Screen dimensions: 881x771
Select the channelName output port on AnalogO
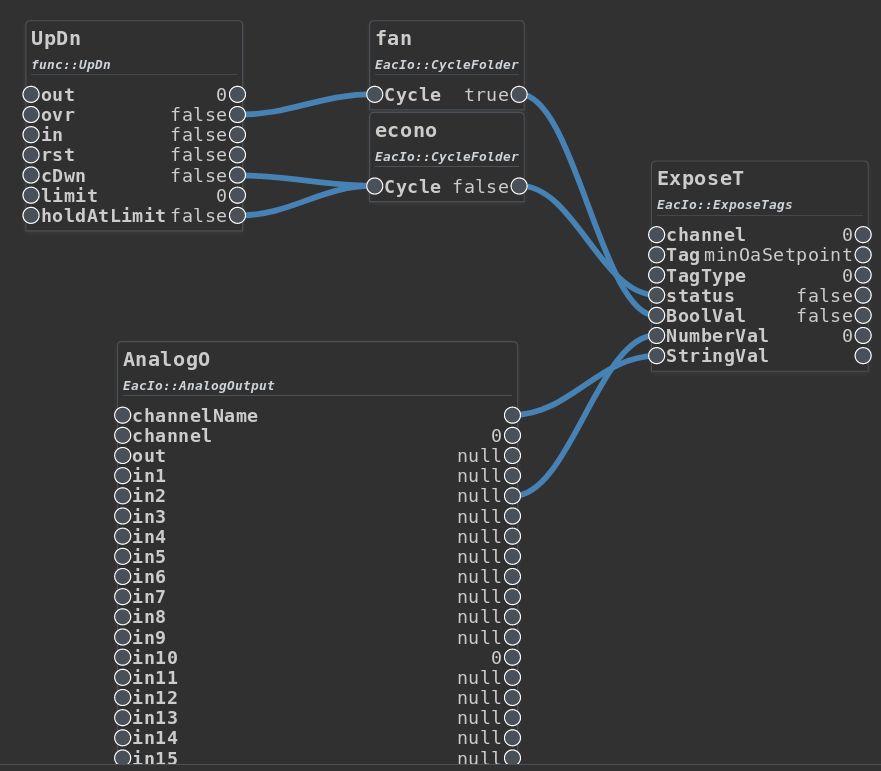512,415
